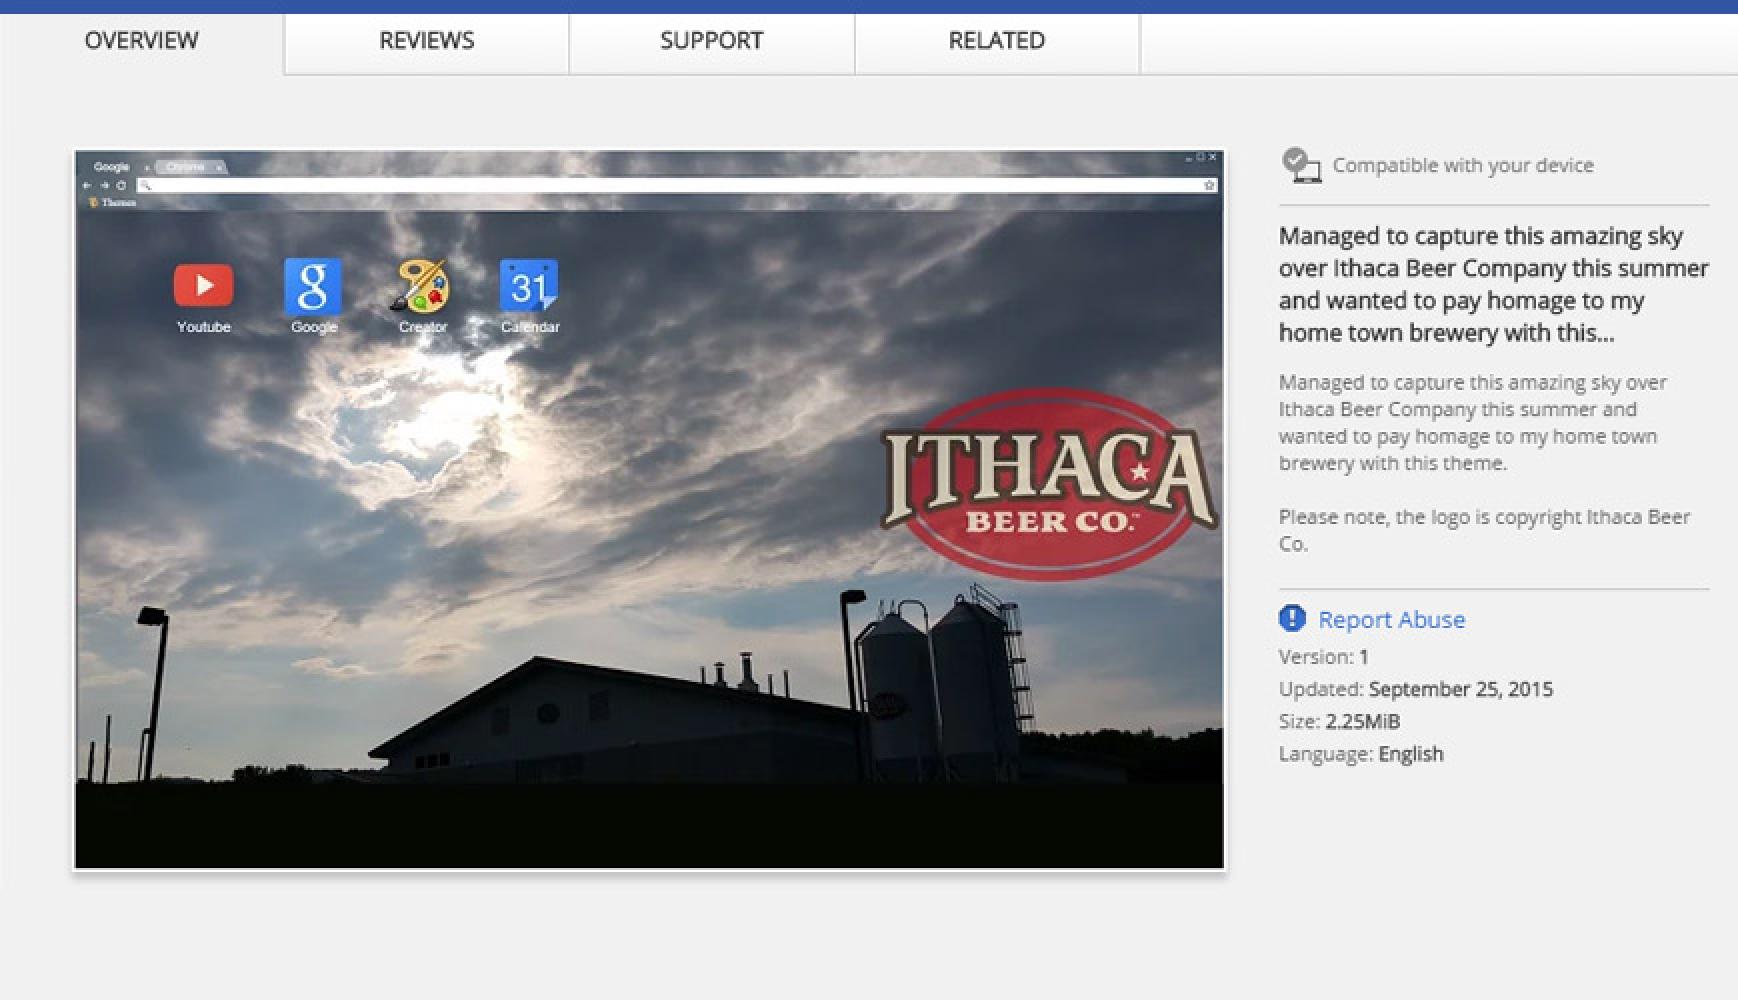Show the Related tab
1738x1000 pixels.
point(997,41)
